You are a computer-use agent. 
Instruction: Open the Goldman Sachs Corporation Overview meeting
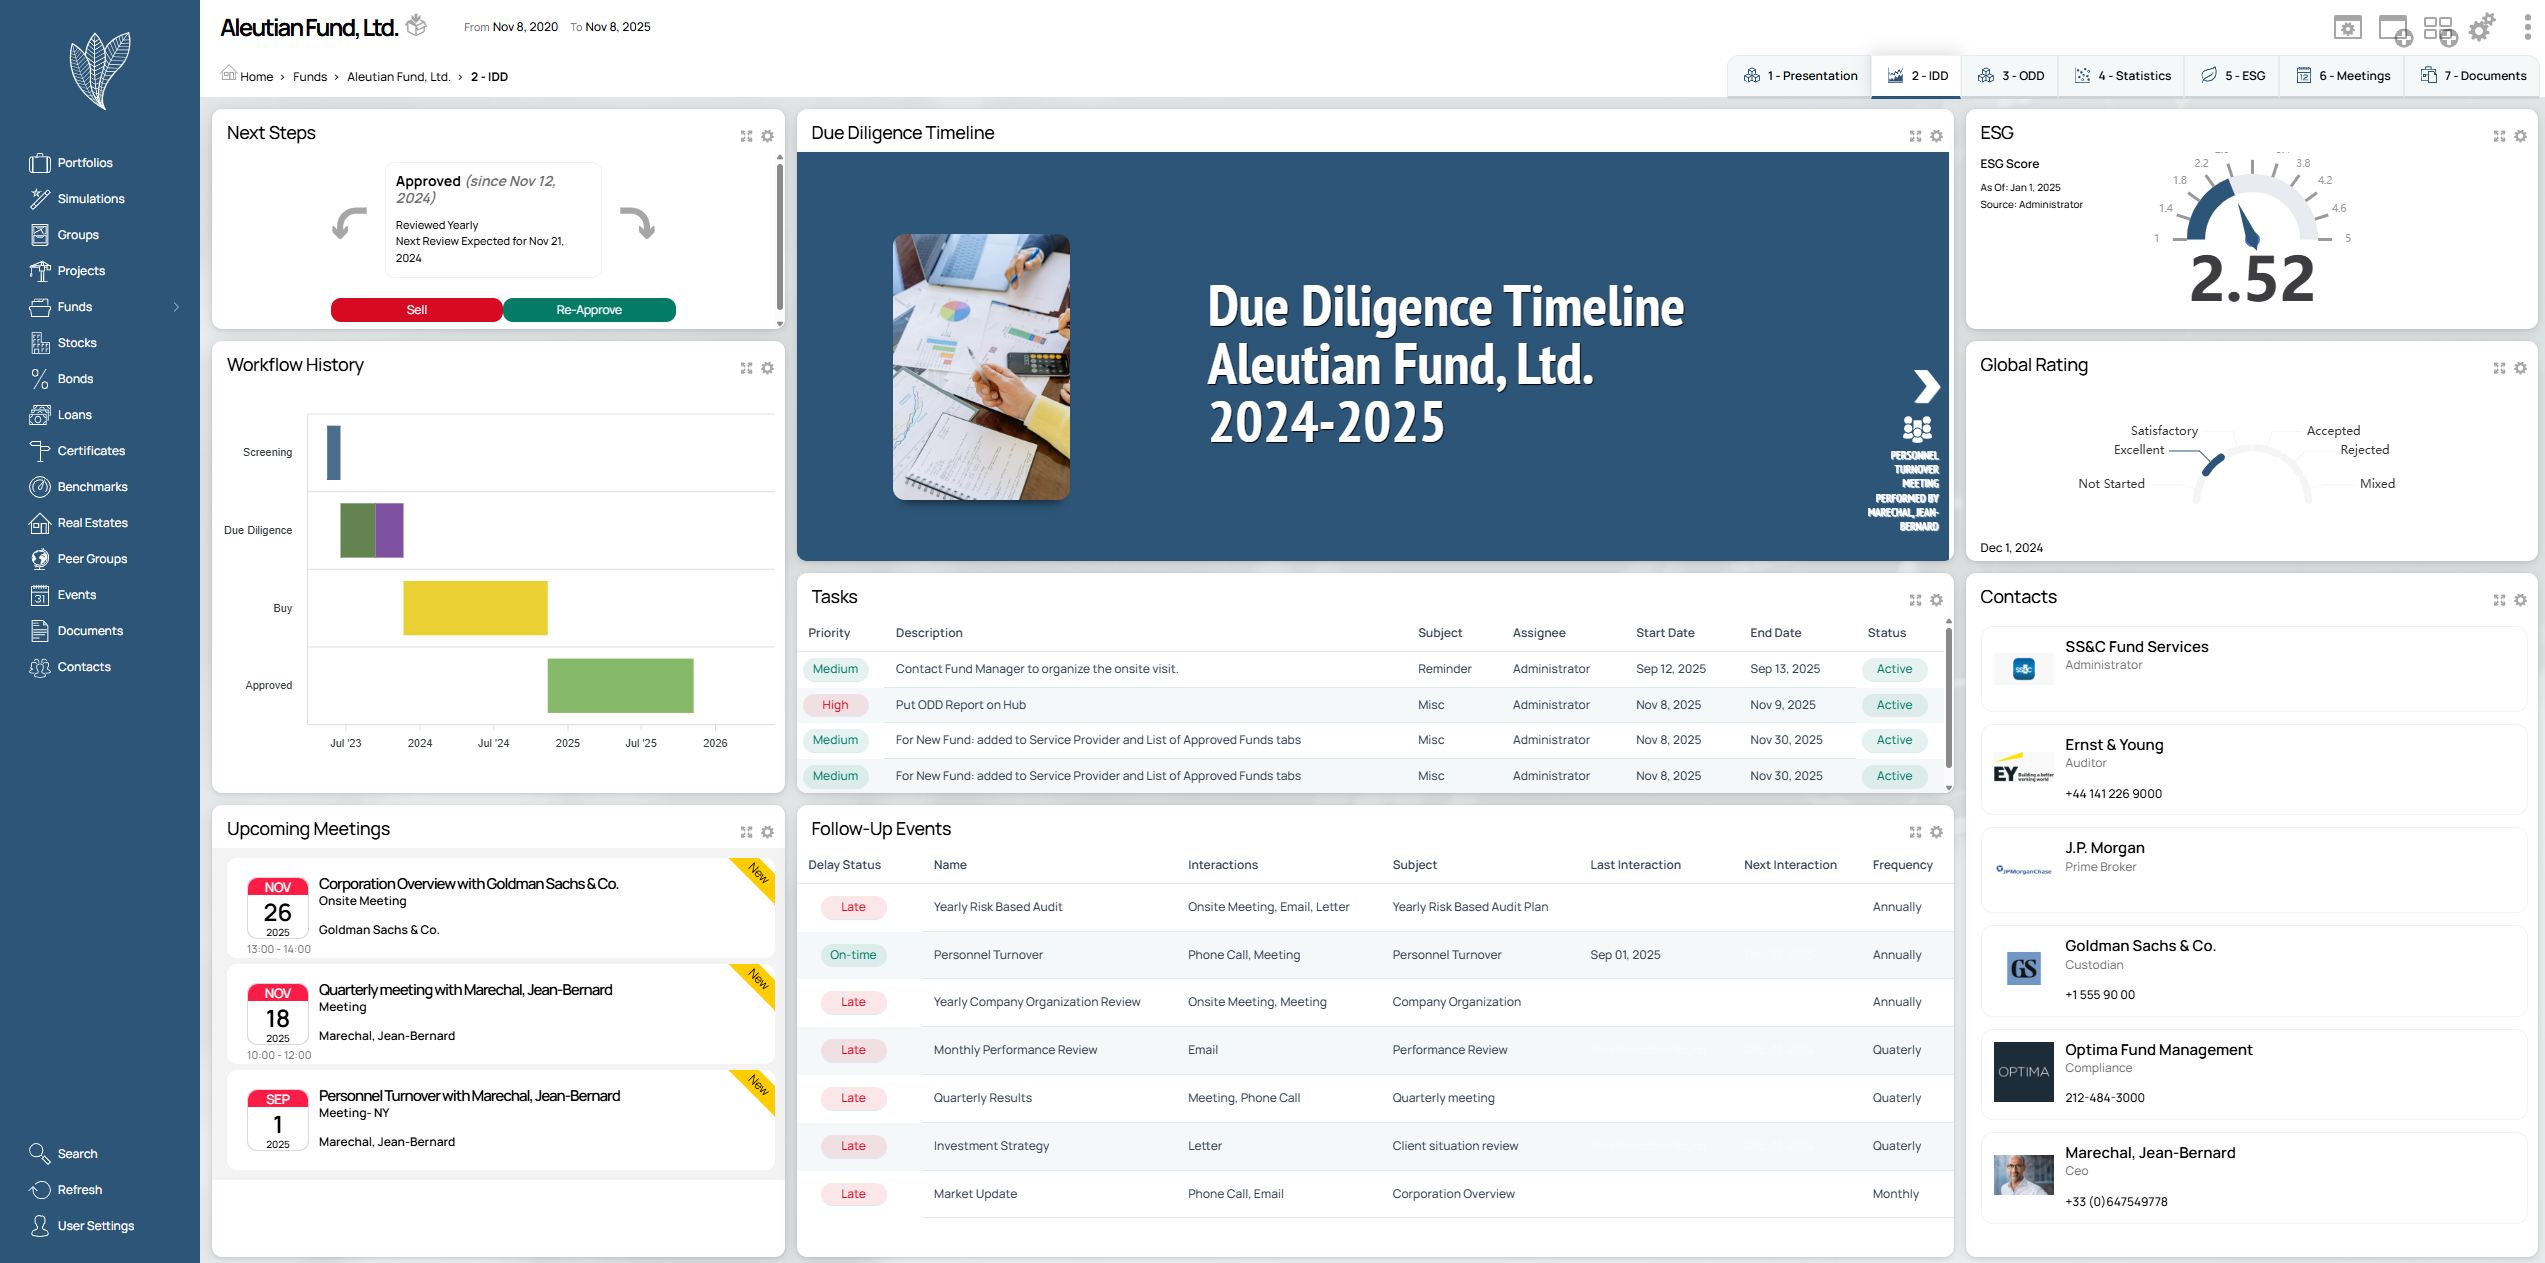pyautogui.click(x=468, y=884)
